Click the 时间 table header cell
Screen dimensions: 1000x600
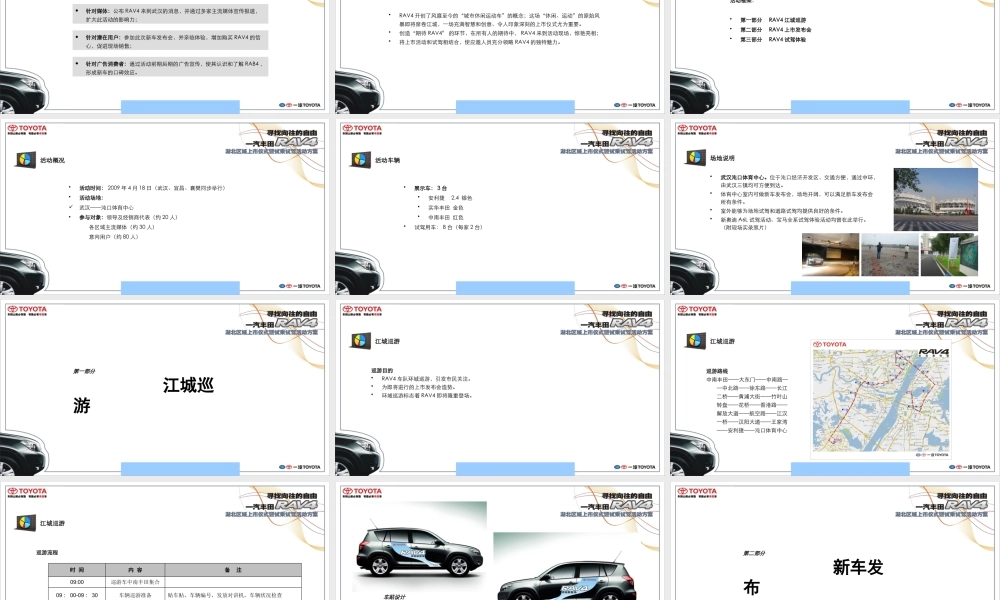(77, 569)
